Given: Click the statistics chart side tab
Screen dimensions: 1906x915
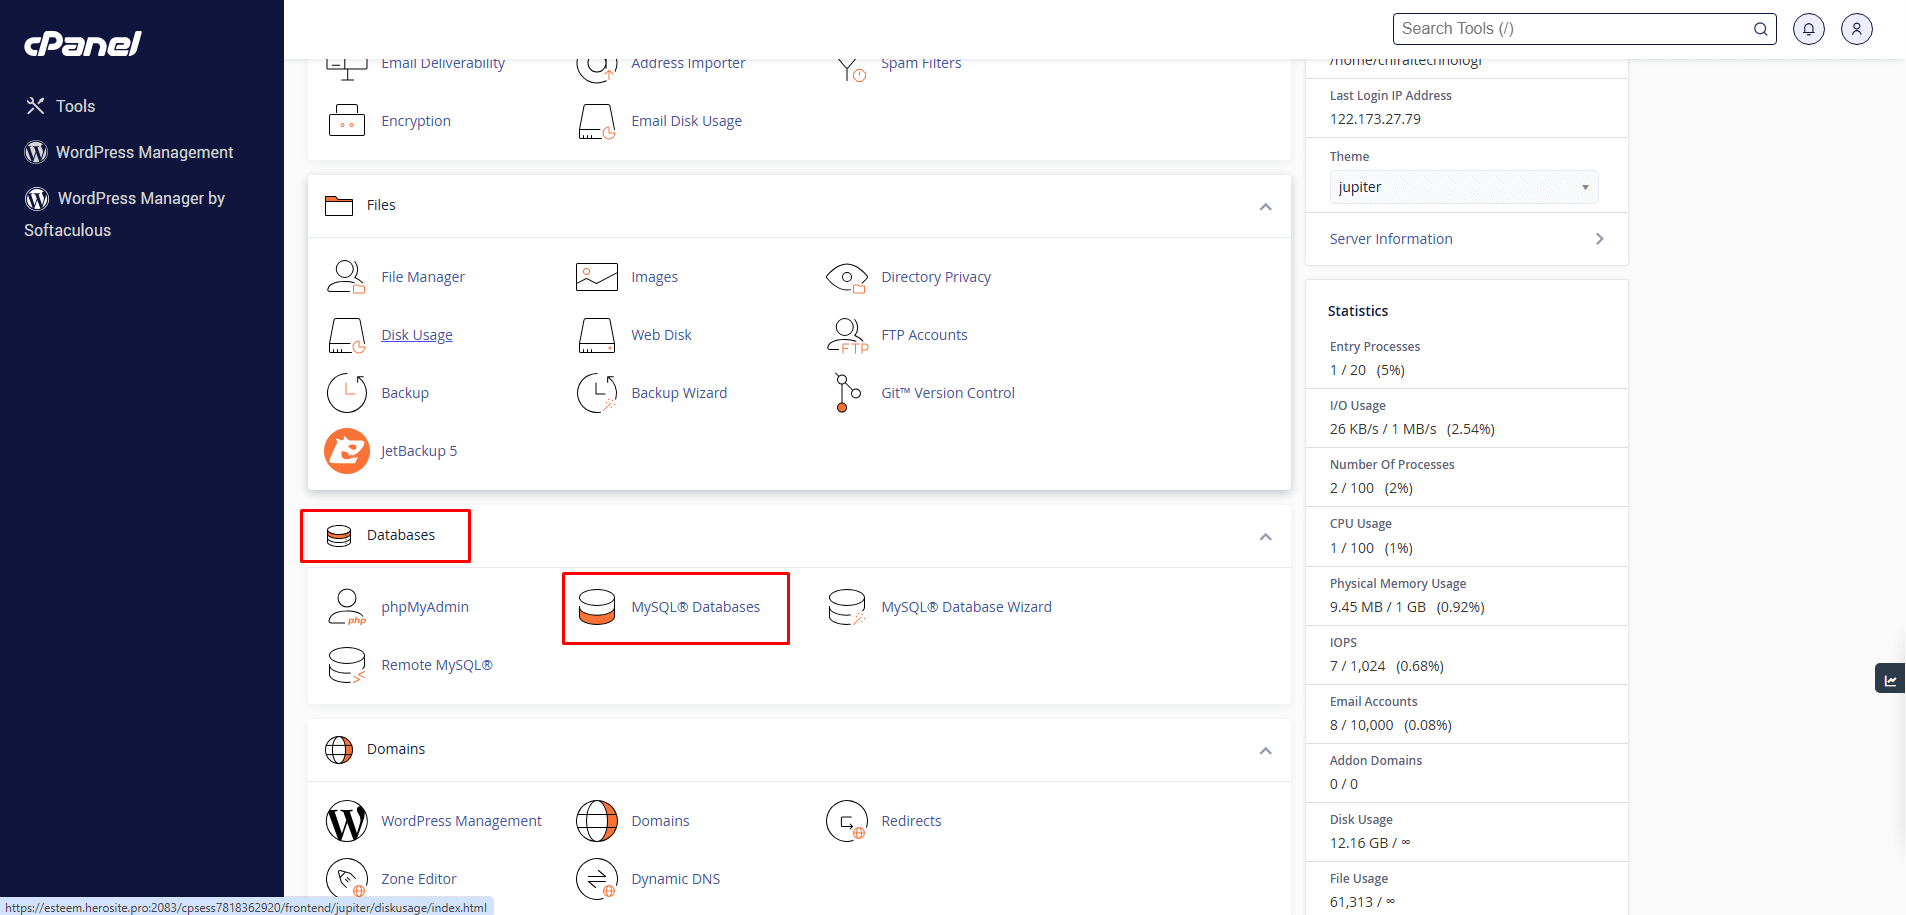Looking at the screenshot, I should (1889, 679).
